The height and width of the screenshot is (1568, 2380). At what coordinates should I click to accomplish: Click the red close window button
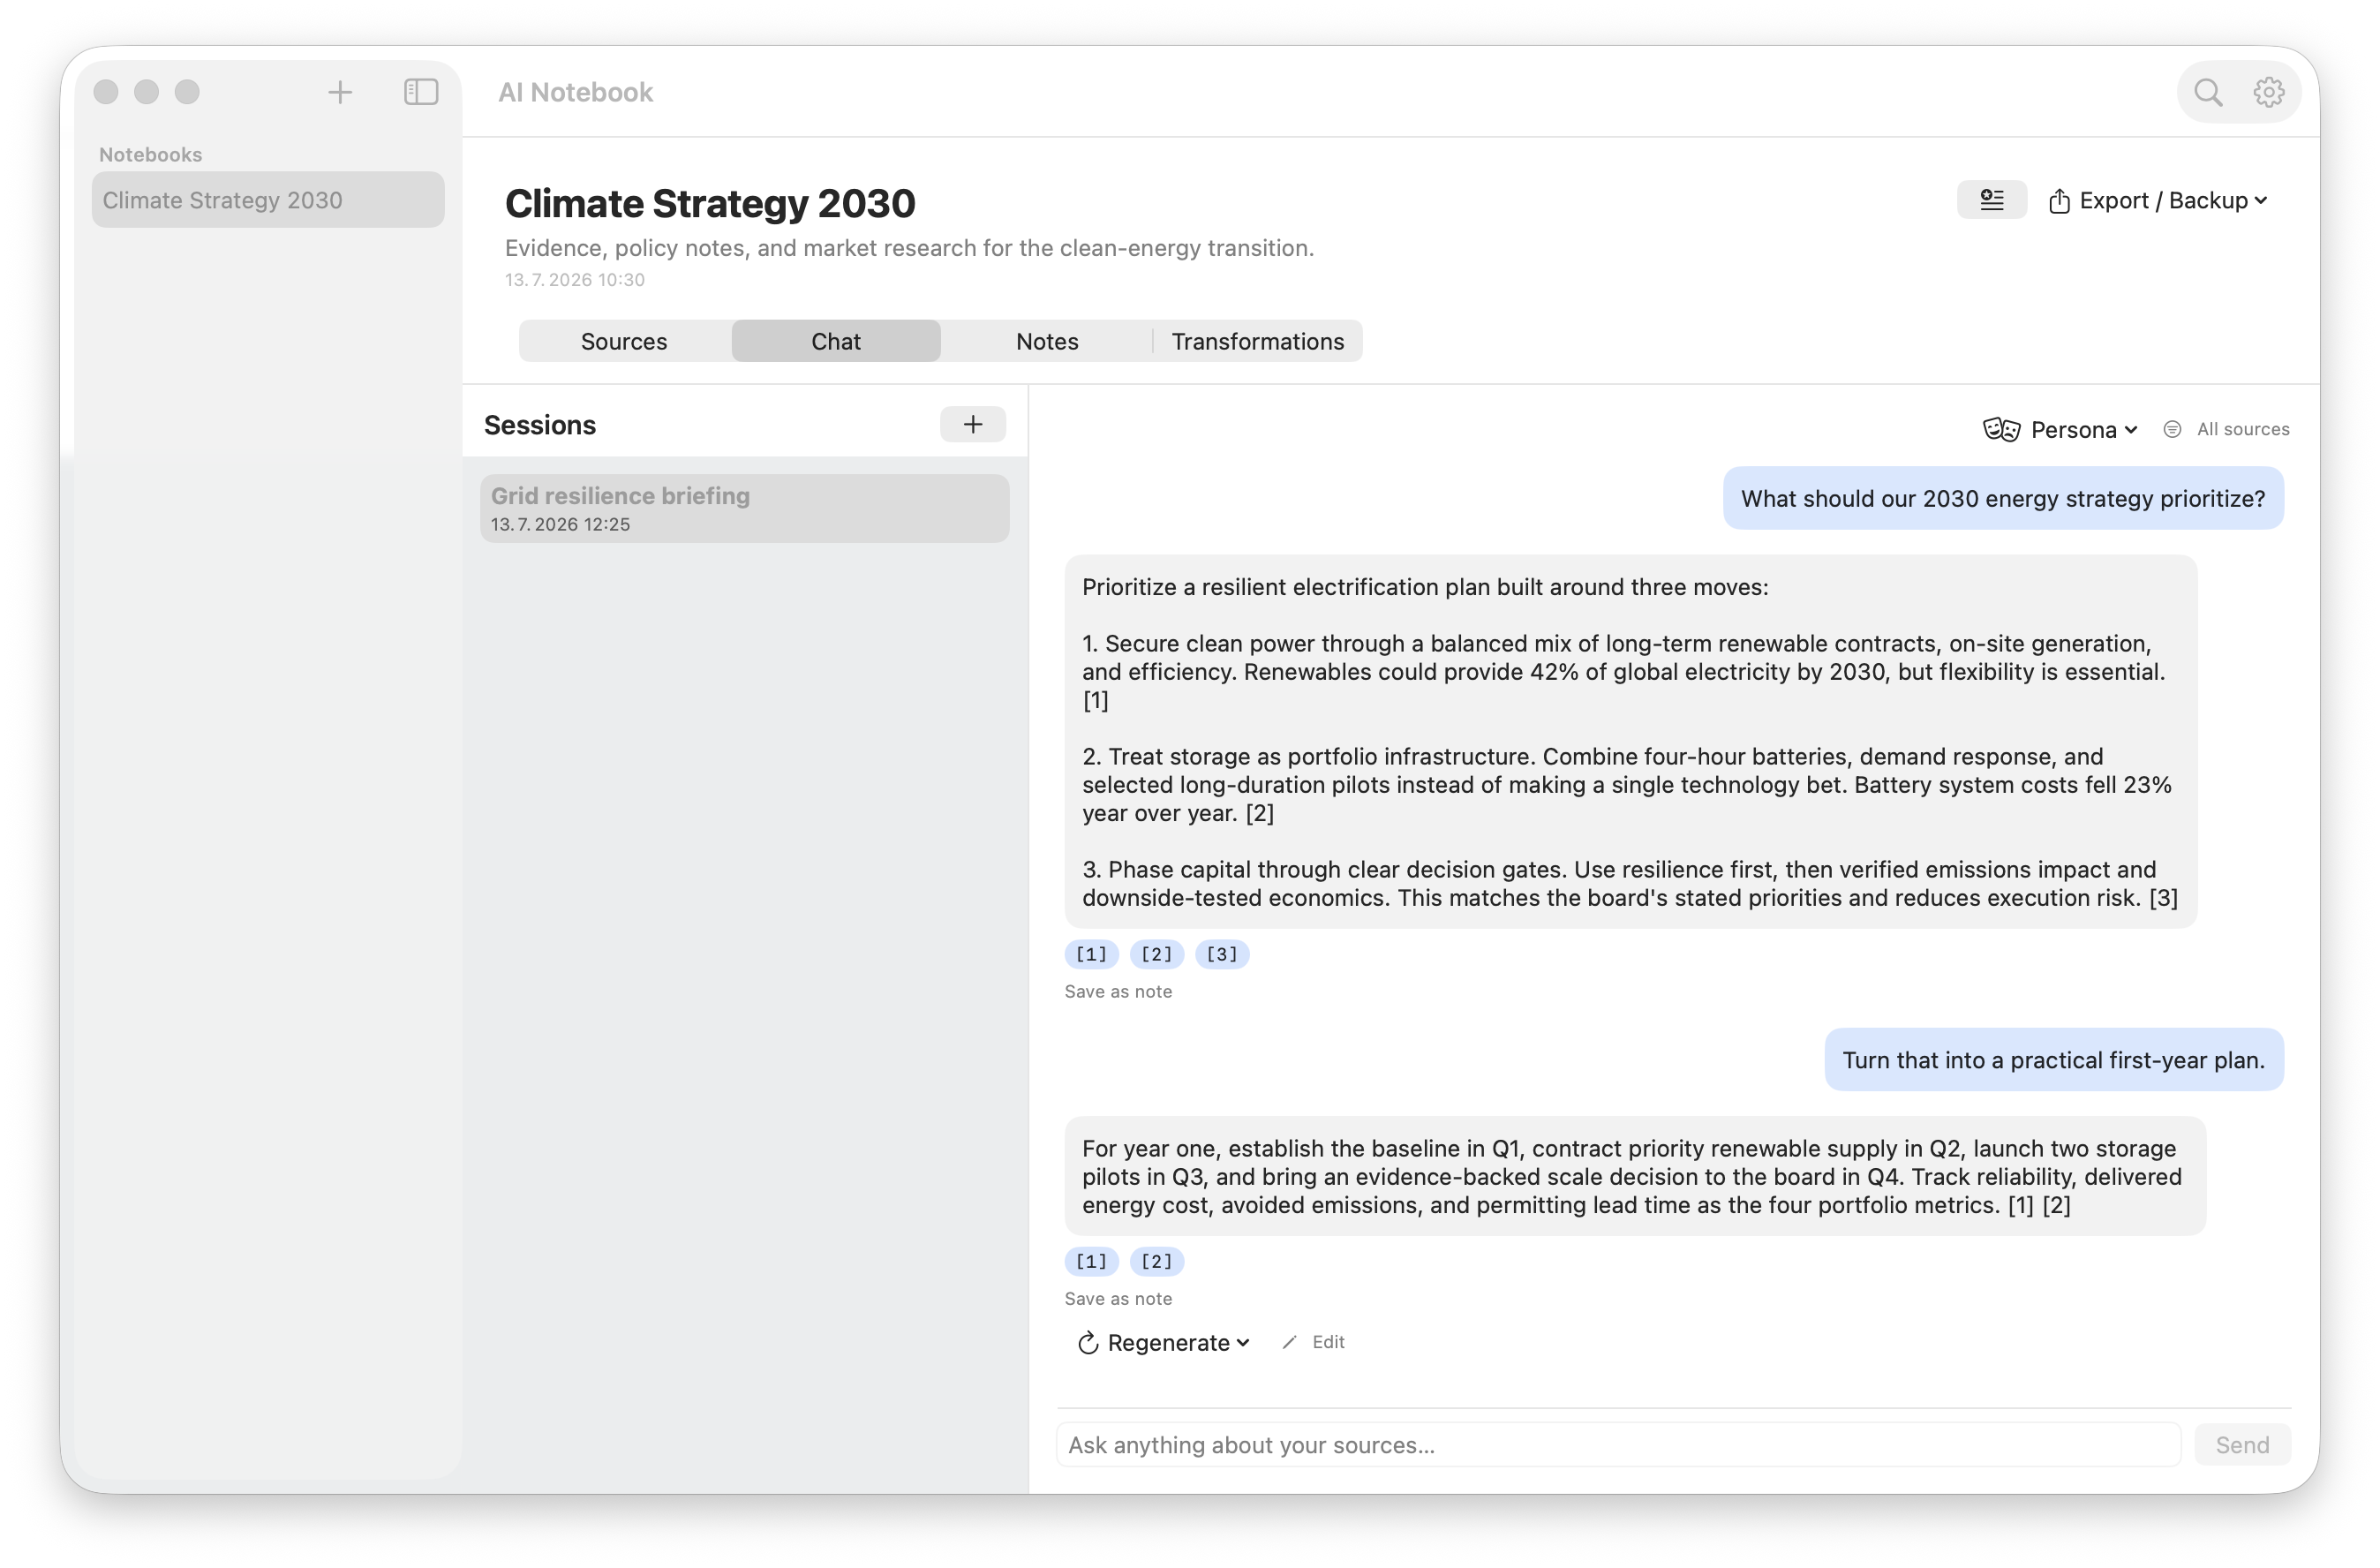(x=106, y=92)
